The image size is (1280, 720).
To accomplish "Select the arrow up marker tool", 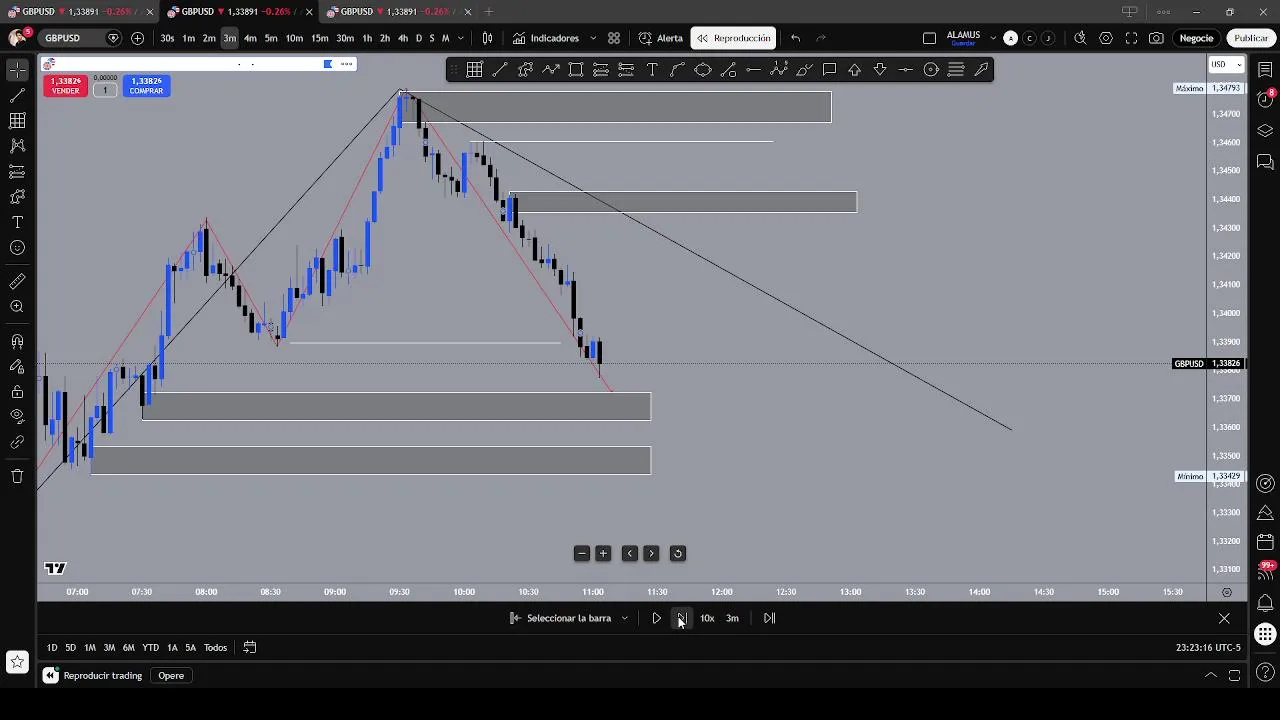I will pyautogui.click(x=855, y=69).
